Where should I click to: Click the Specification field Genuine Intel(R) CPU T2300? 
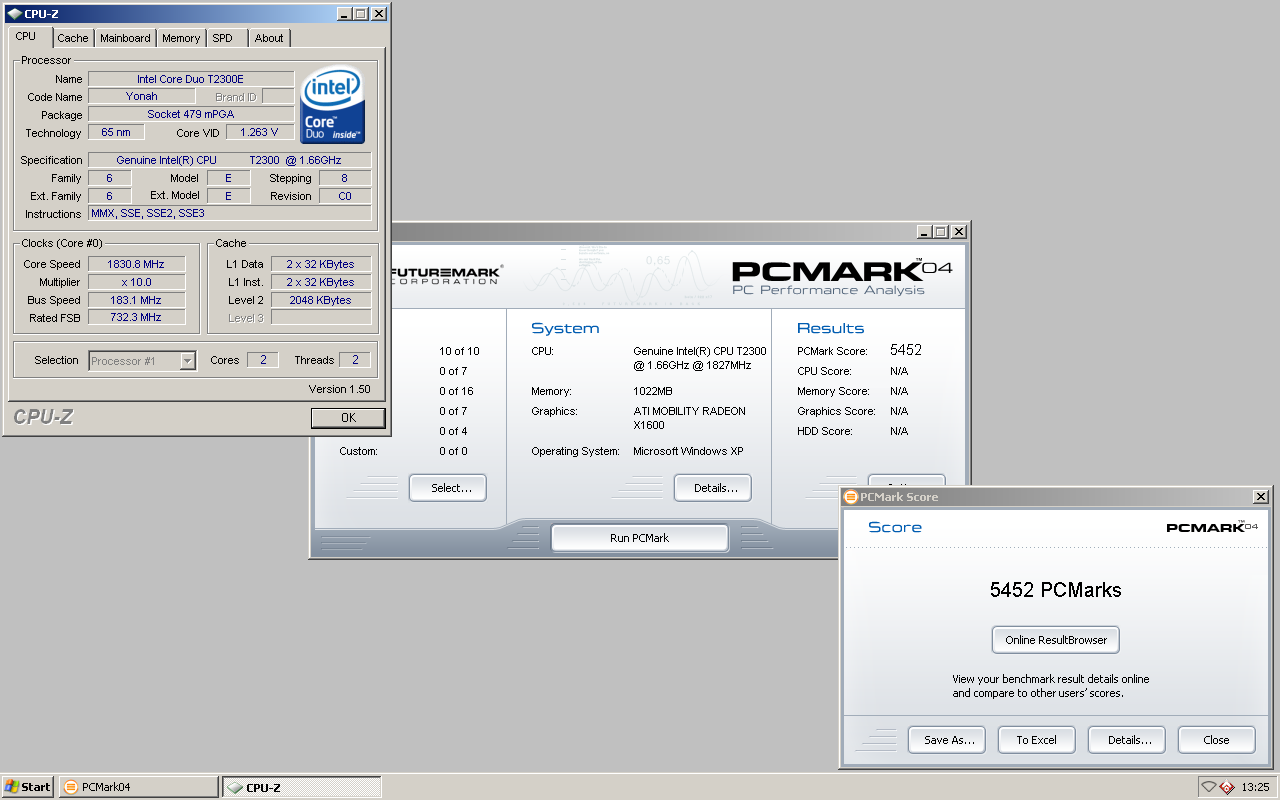point(229,160)
